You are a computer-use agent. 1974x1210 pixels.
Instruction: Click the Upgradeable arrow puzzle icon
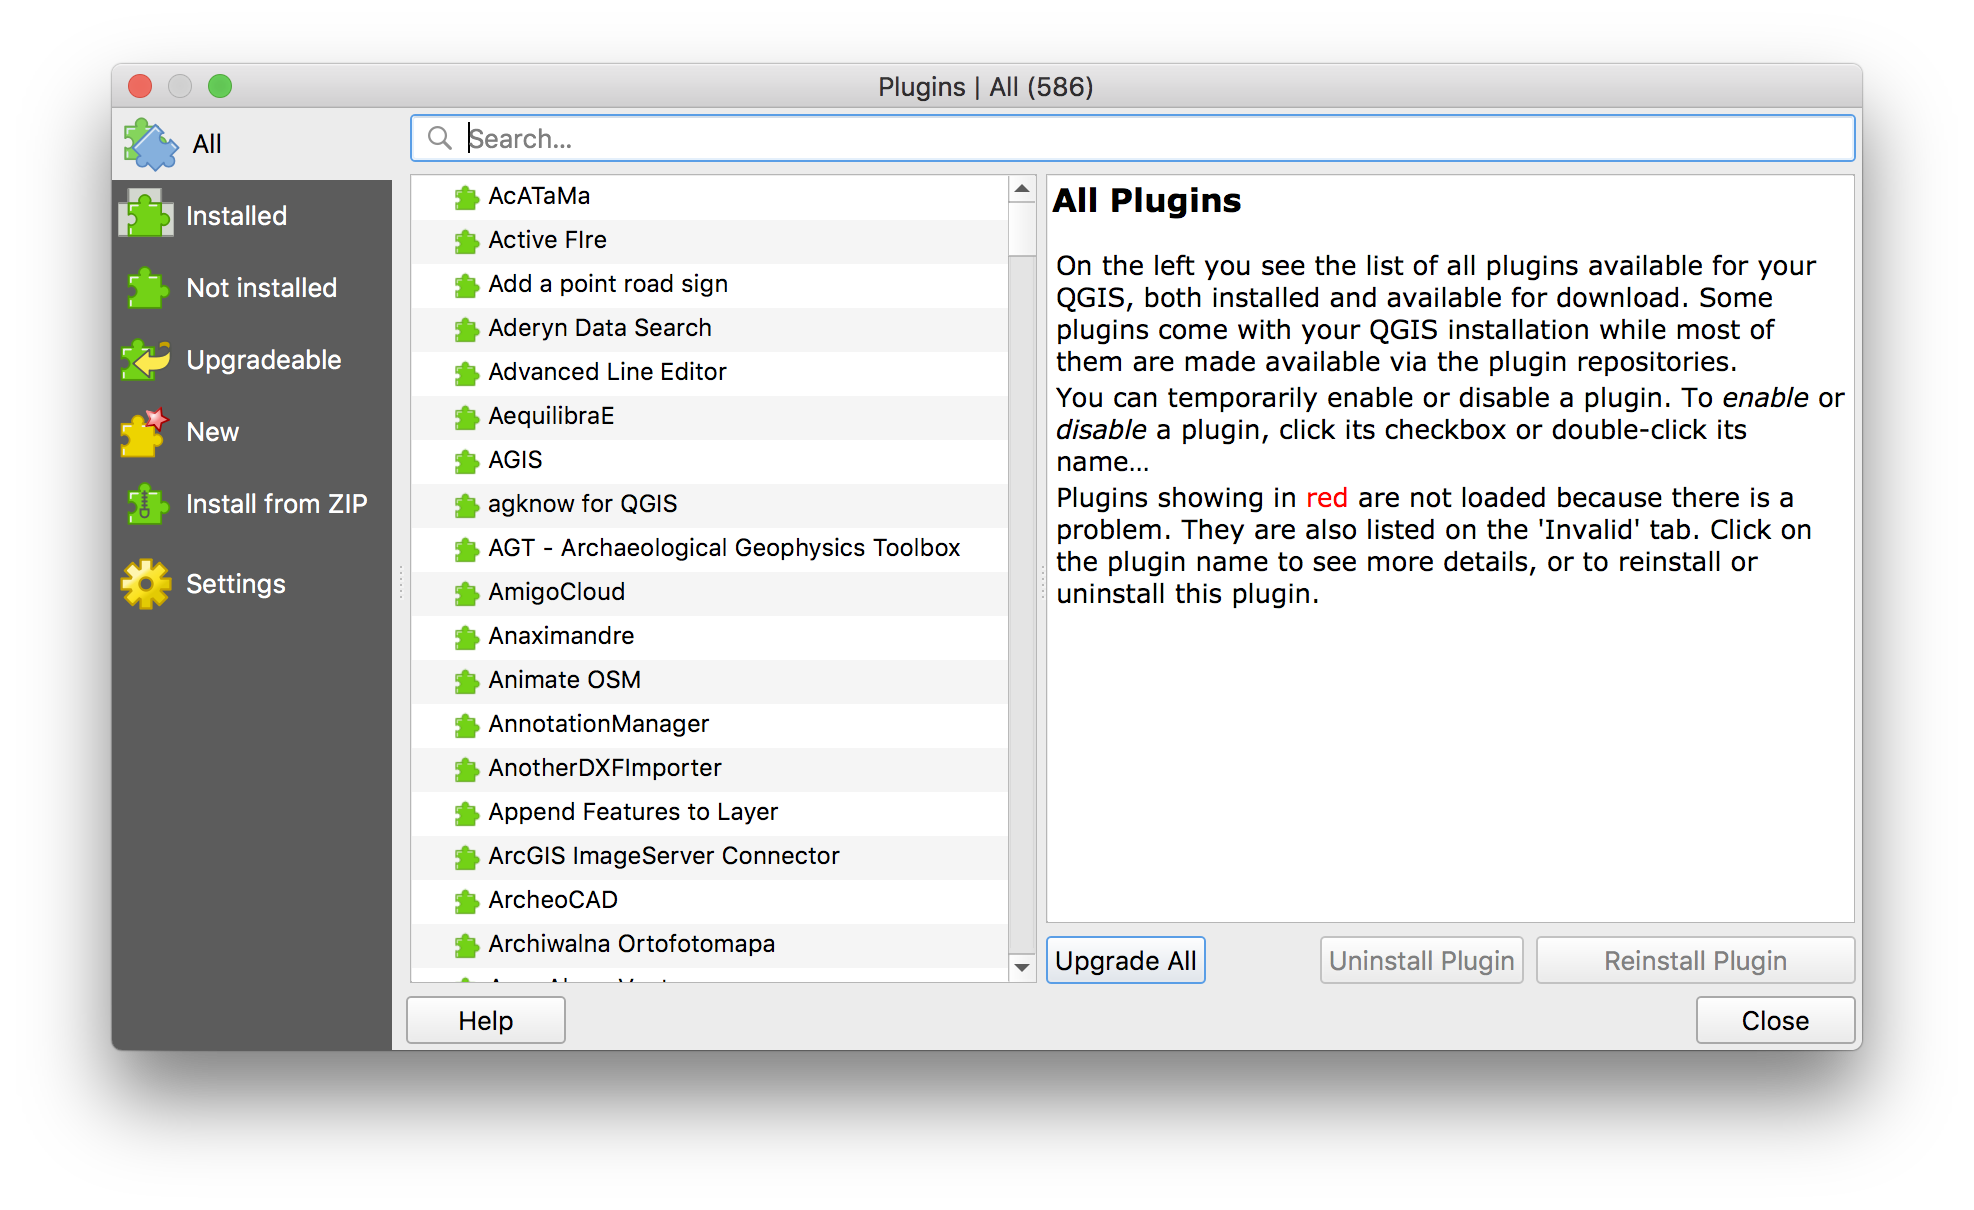[147, 360]
